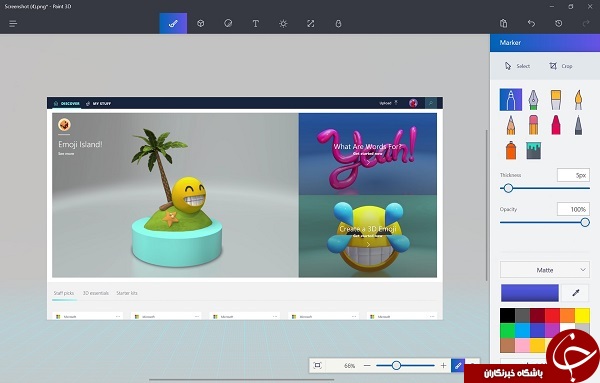Choose the dark red color swatch
Viewport: 600px width, 383px height.
pos(537,316)
